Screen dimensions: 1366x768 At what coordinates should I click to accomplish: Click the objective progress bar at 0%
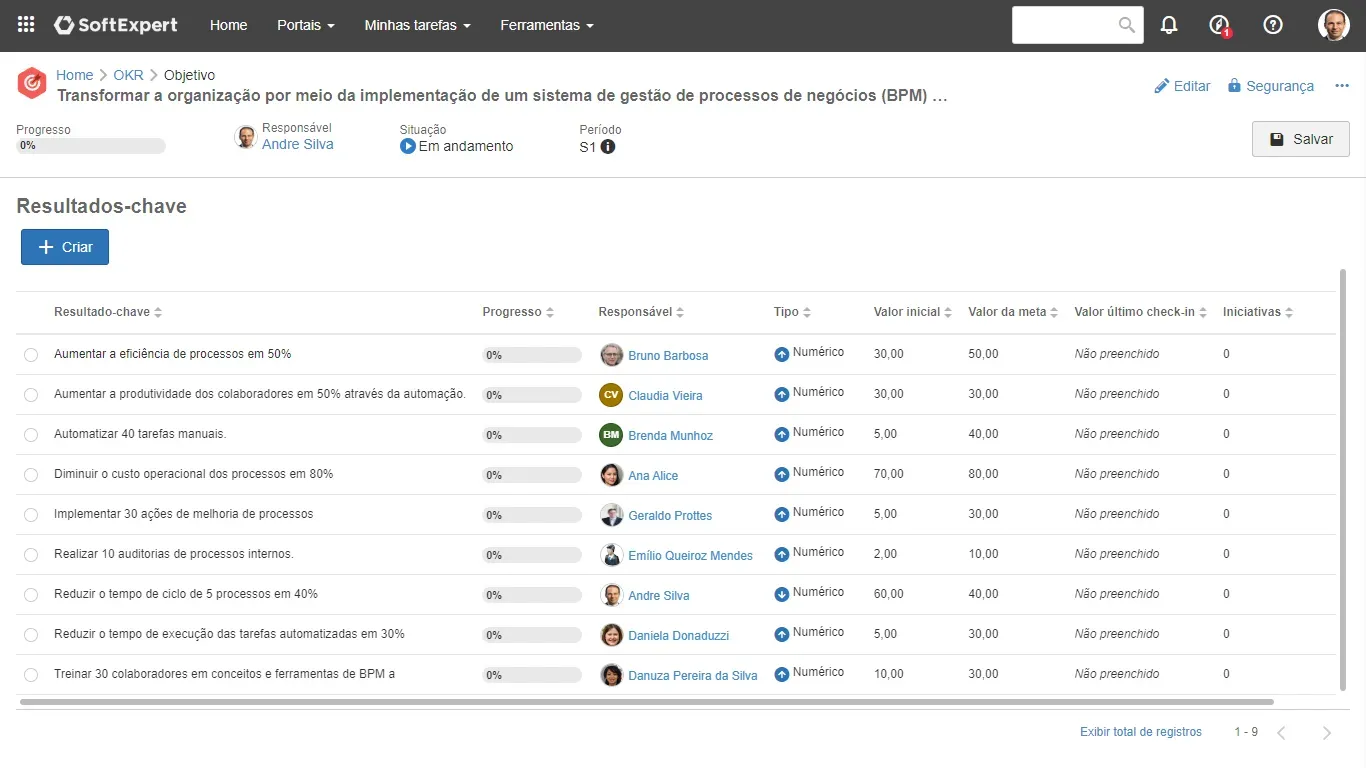(91, 146)
